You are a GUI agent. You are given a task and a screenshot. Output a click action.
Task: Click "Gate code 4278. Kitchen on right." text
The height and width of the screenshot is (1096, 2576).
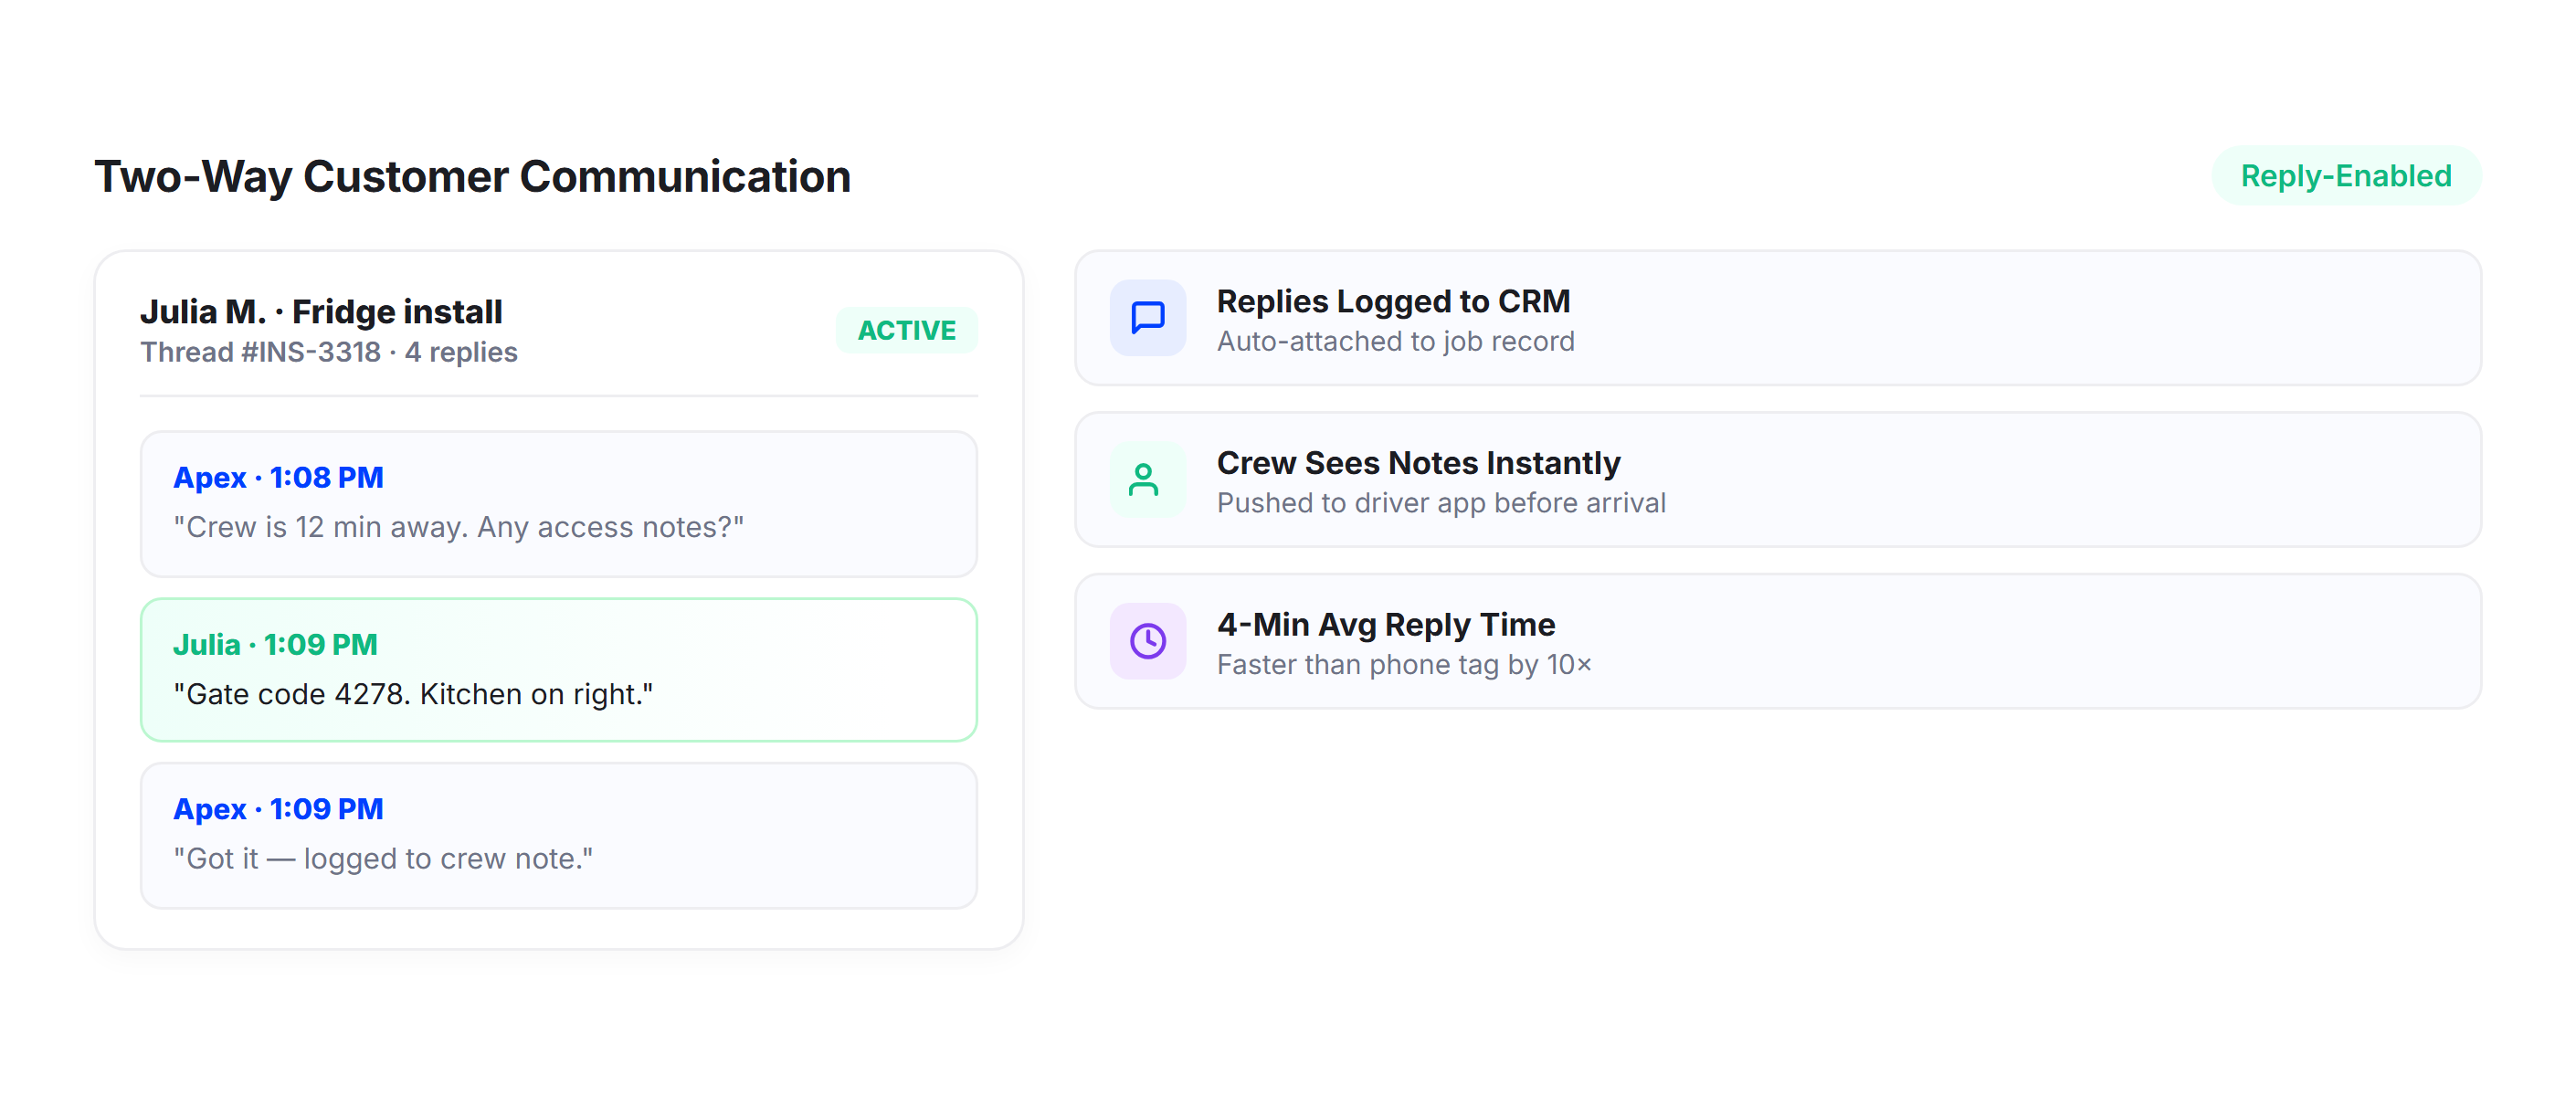[x=413, y=694]
